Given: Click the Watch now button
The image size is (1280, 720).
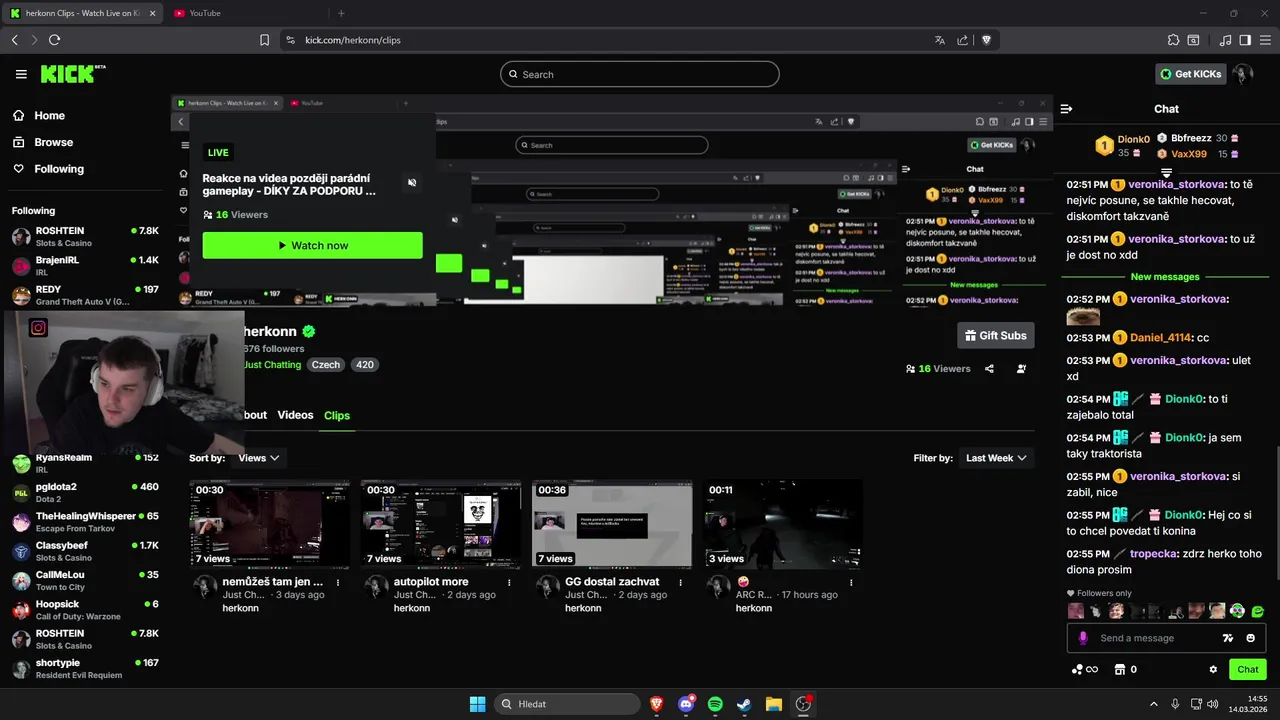Looking at the screenshot, I should 313,245.
